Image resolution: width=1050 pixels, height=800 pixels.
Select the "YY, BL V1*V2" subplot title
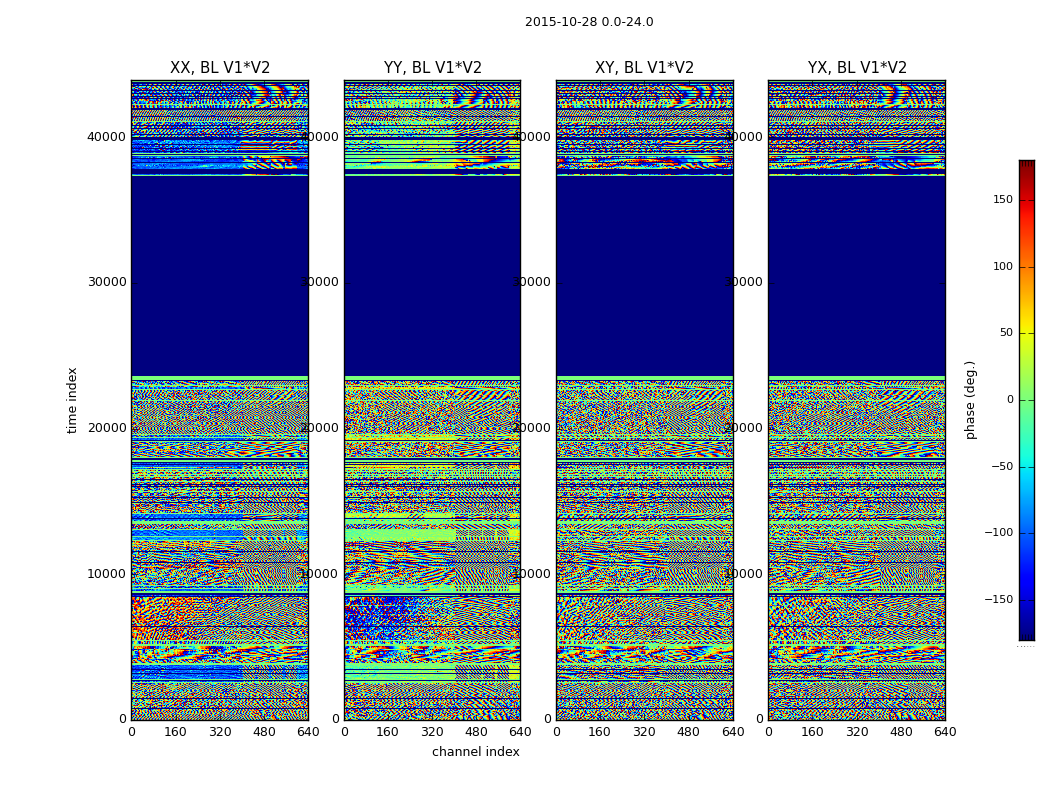[x=433, y=68]
